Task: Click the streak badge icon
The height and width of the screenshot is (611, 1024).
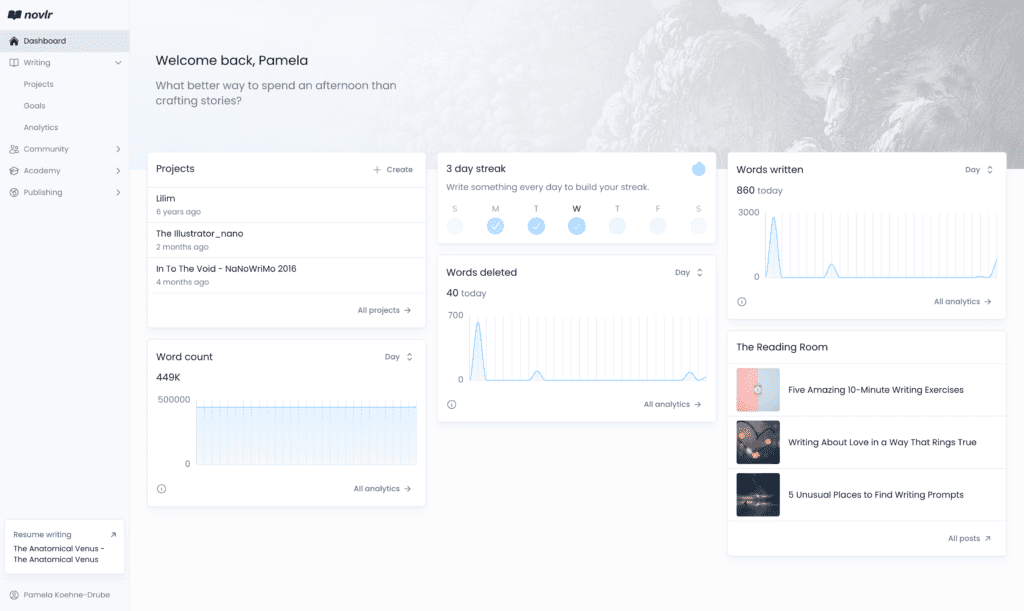Action: tap(699, 169)
